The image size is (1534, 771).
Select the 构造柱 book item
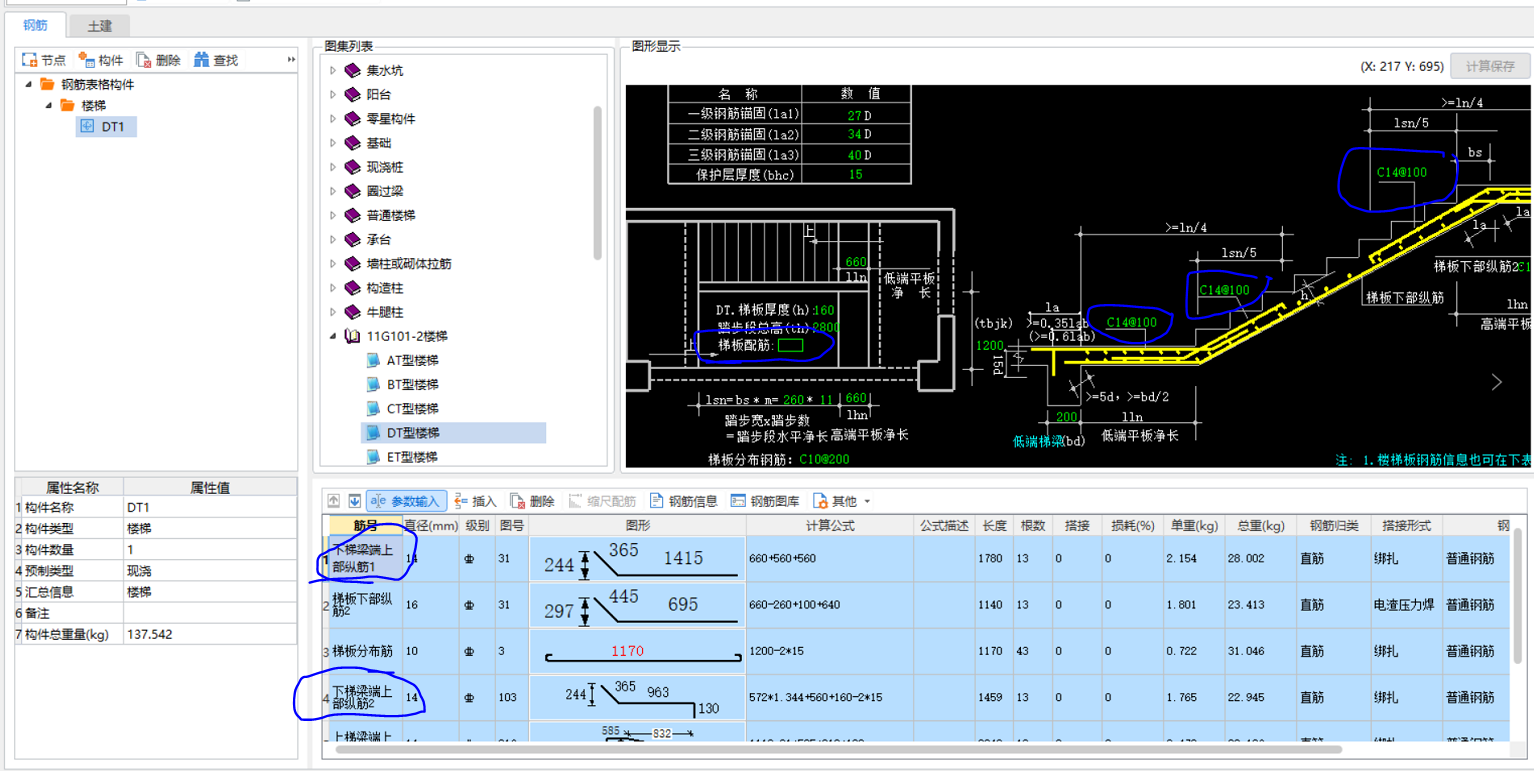385,288
